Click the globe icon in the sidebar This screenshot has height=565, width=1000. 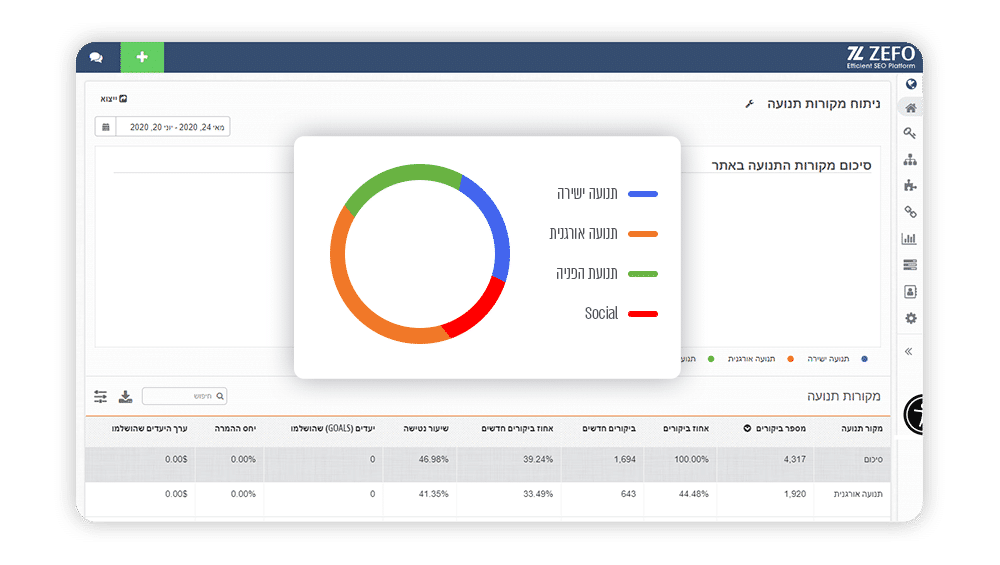click(911, 84)
